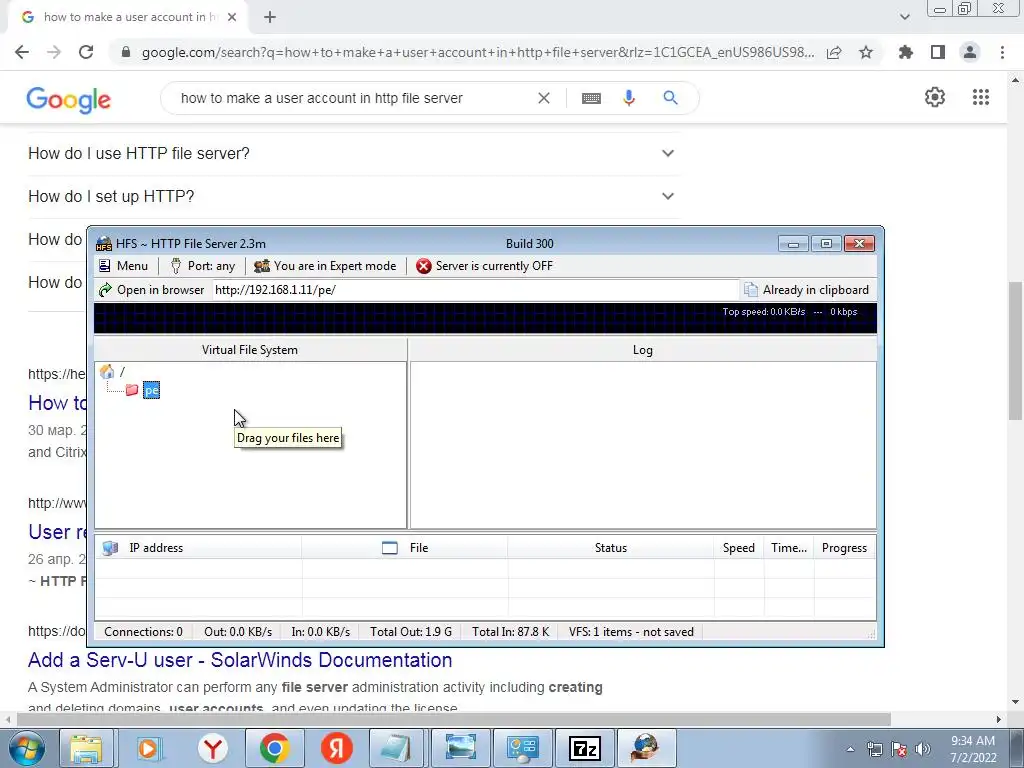Open the media player taskbar icon

149,748
